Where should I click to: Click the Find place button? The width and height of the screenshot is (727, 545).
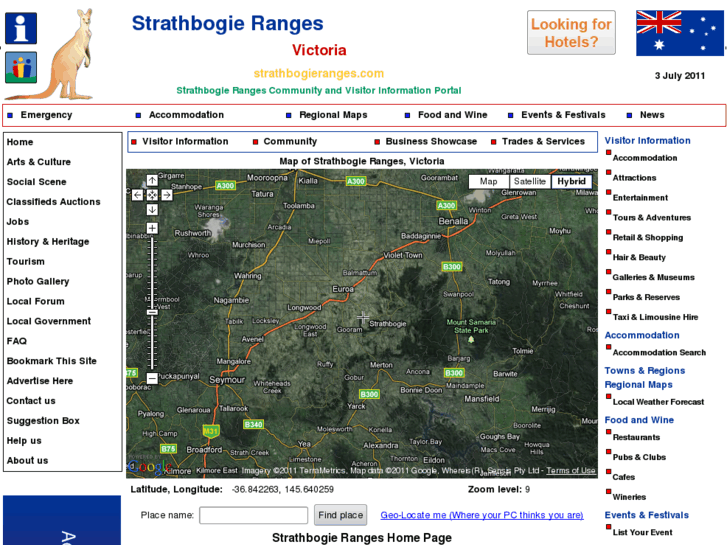(x=340, y=515)
